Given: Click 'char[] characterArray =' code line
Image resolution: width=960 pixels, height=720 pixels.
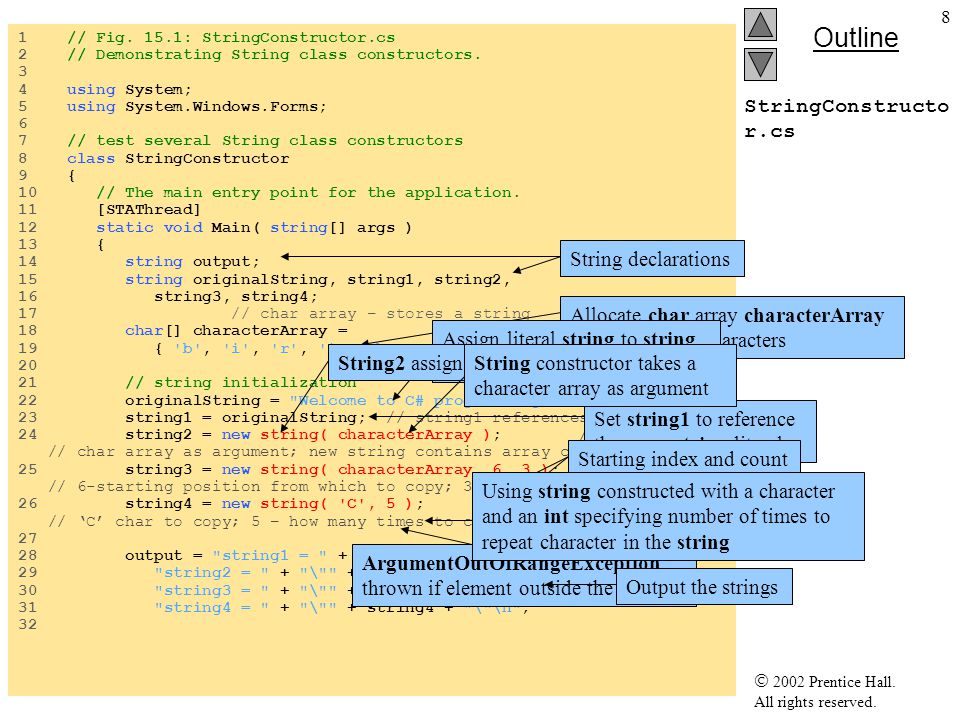Looking at the screenshot, I should pyautogui.click(x=236, y=331).
